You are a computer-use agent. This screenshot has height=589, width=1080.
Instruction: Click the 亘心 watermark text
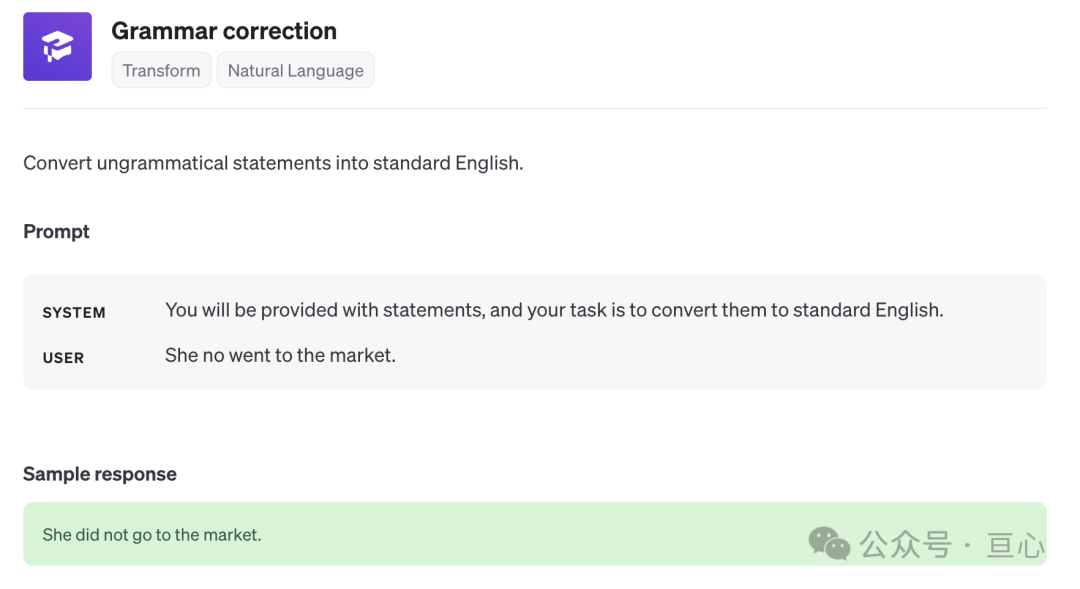tap(1015, 544)
